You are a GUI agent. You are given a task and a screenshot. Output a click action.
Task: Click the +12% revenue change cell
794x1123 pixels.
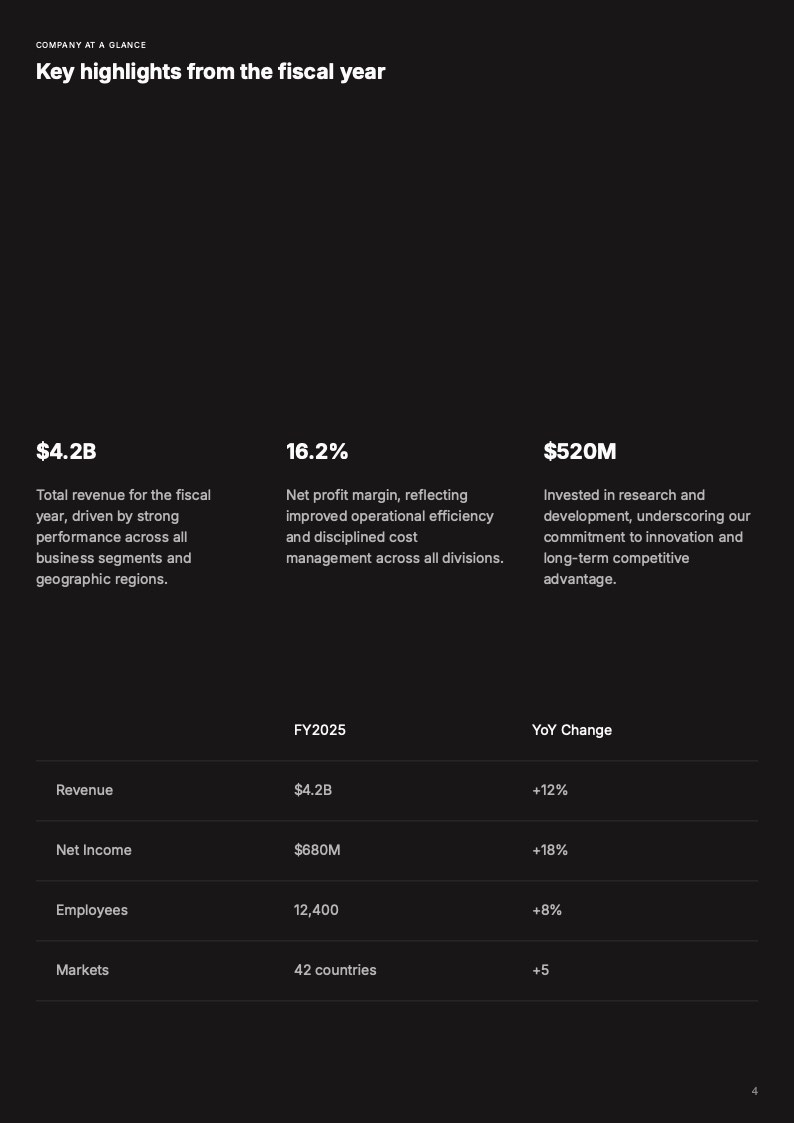pyautogui.click(x=550, y=790)
